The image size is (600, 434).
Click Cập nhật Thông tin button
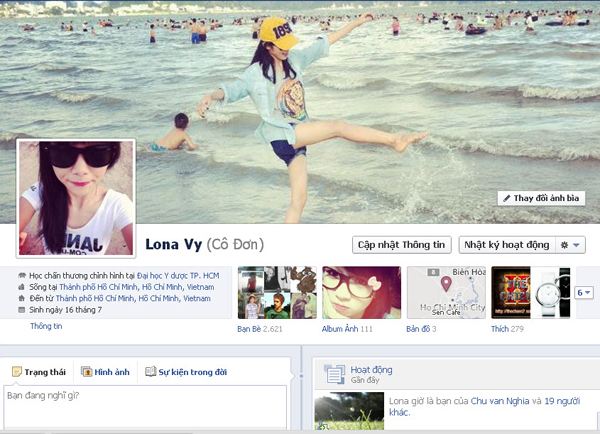(x=401, y=245)
